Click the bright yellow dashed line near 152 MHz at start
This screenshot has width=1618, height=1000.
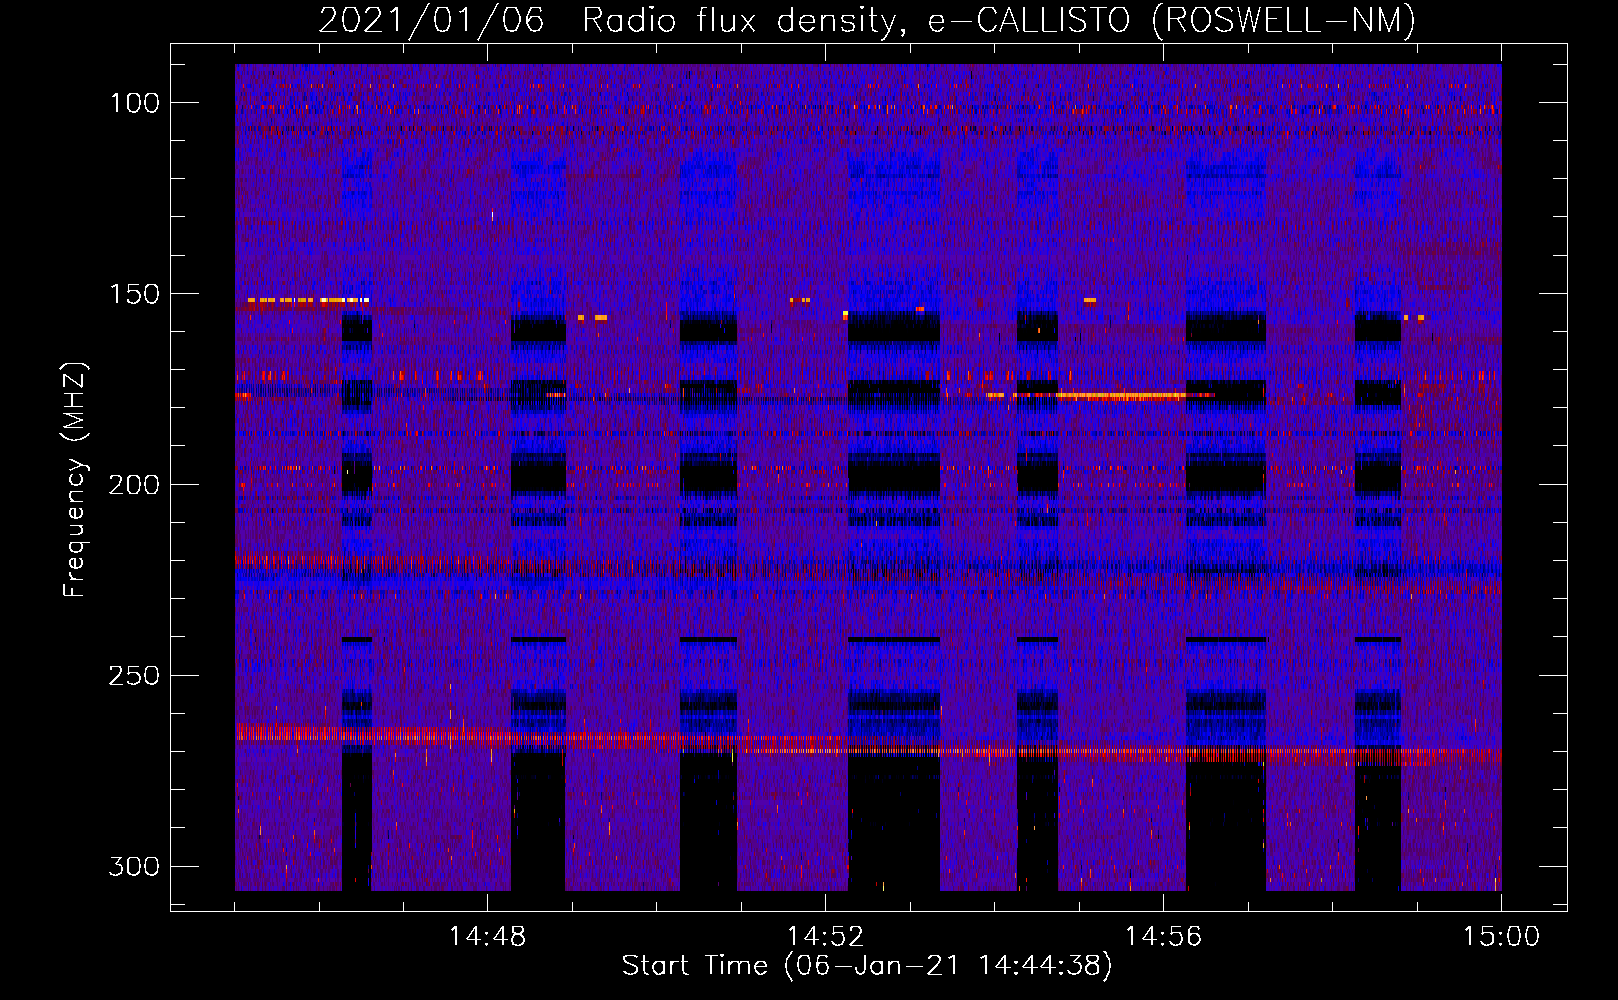pos(308,300)
